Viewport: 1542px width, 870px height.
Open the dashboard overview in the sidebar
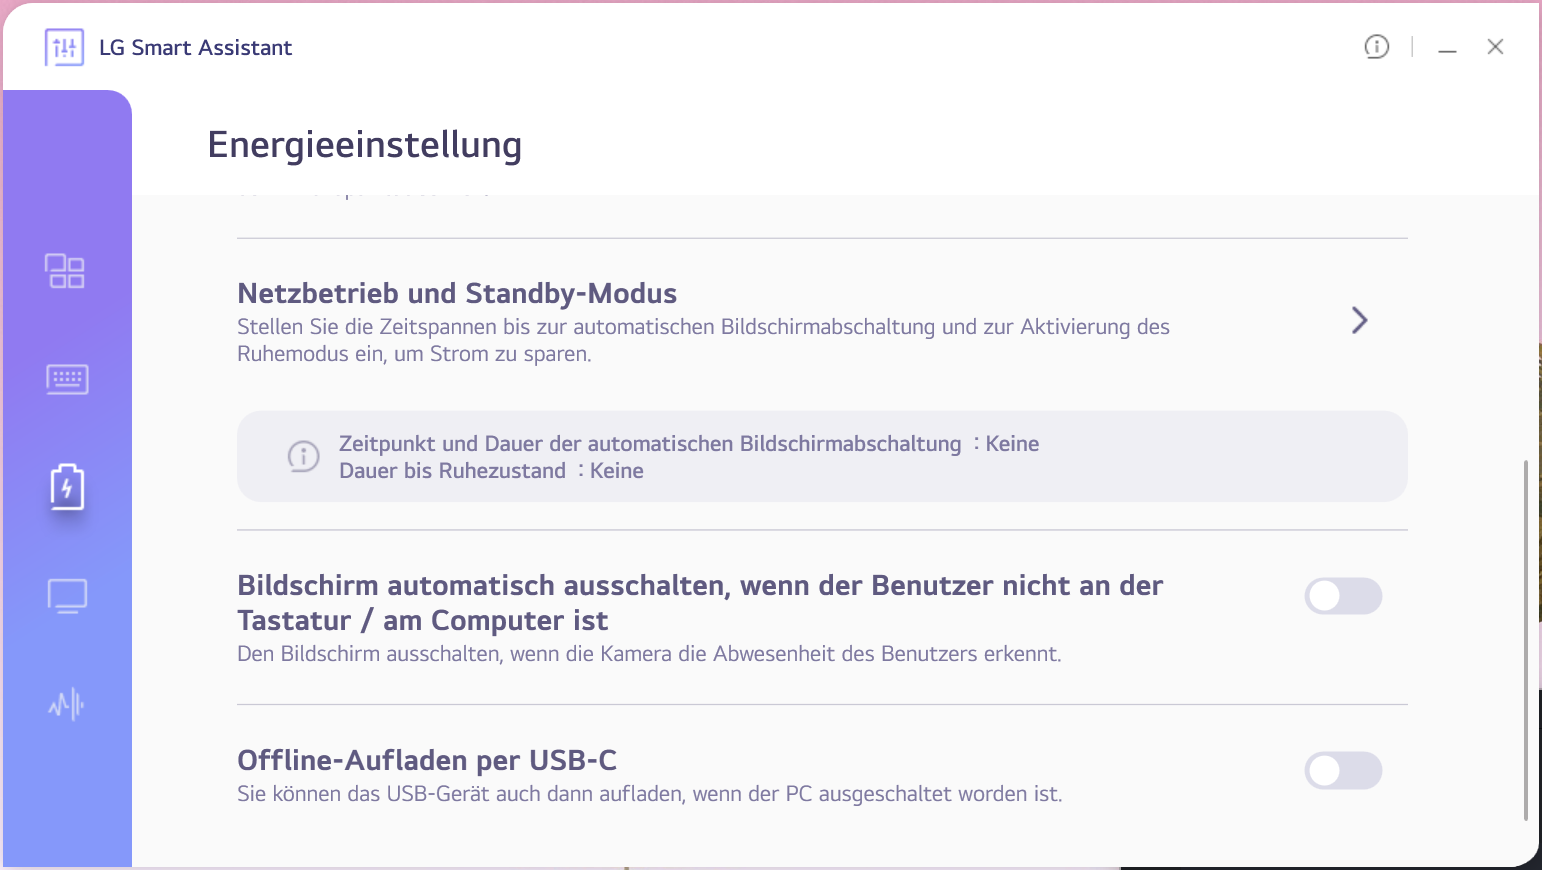click(66, 271)
